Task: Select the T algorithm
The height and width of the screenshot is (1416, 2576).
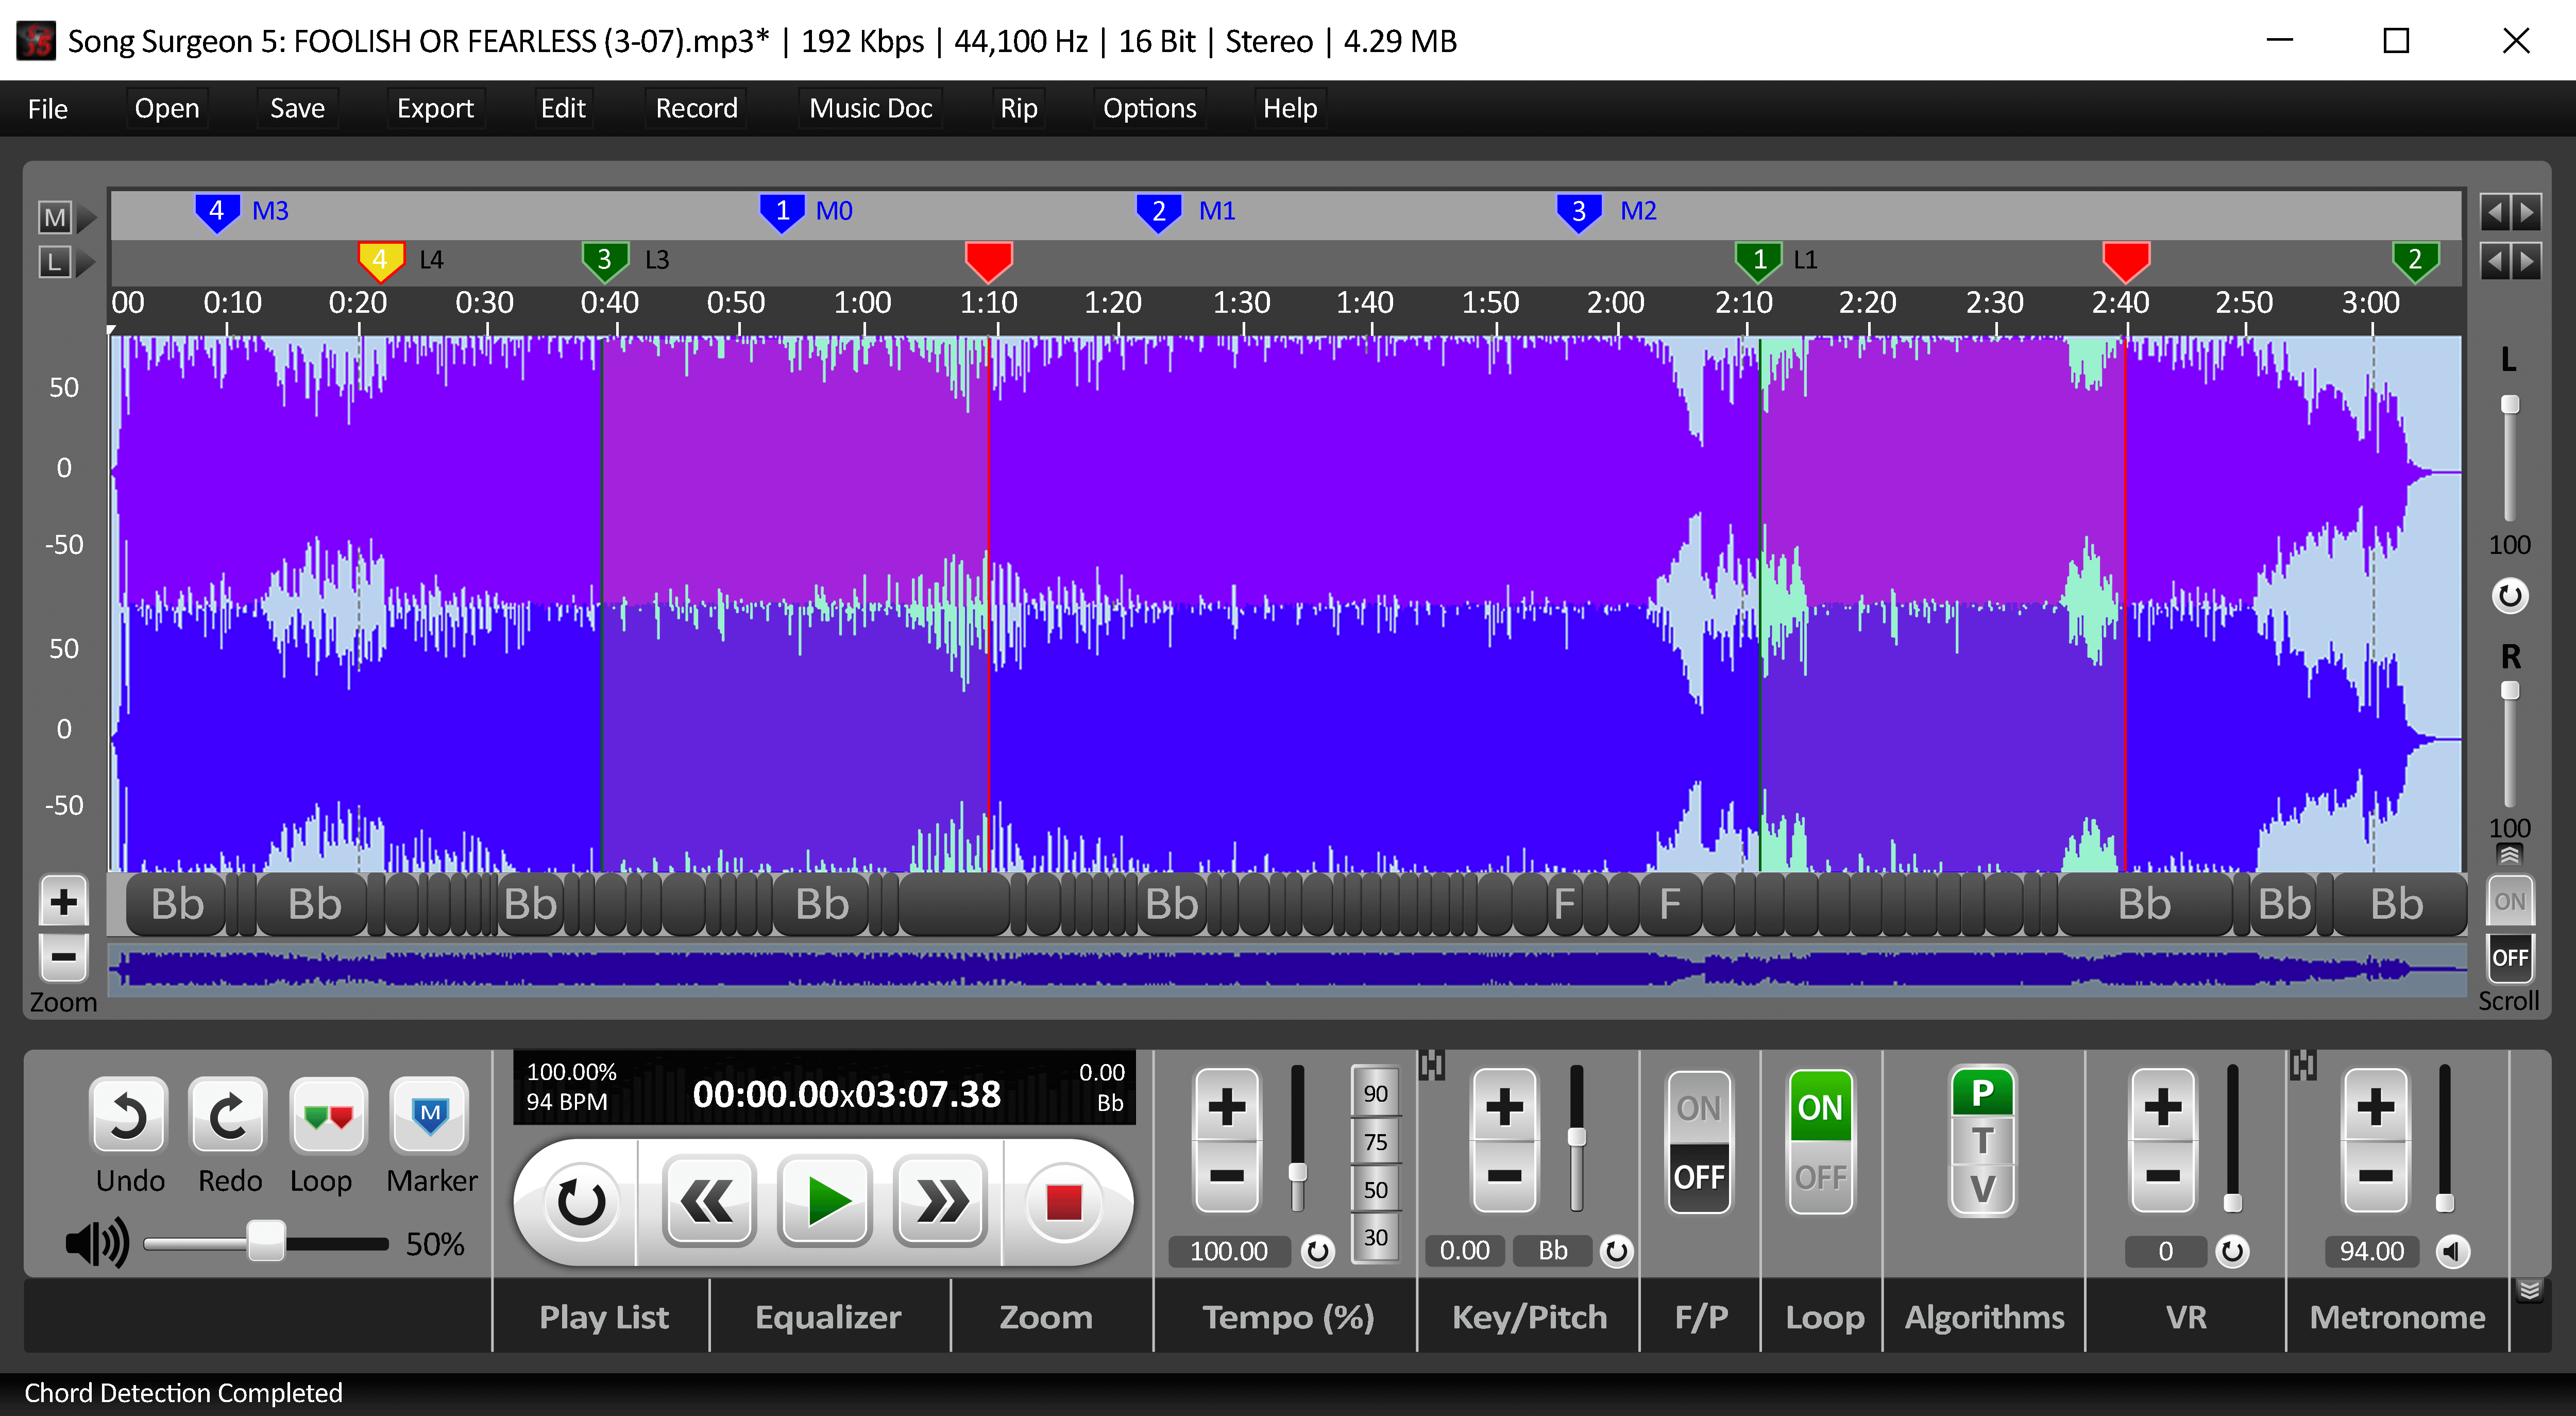Action: coord(1982,1141)
